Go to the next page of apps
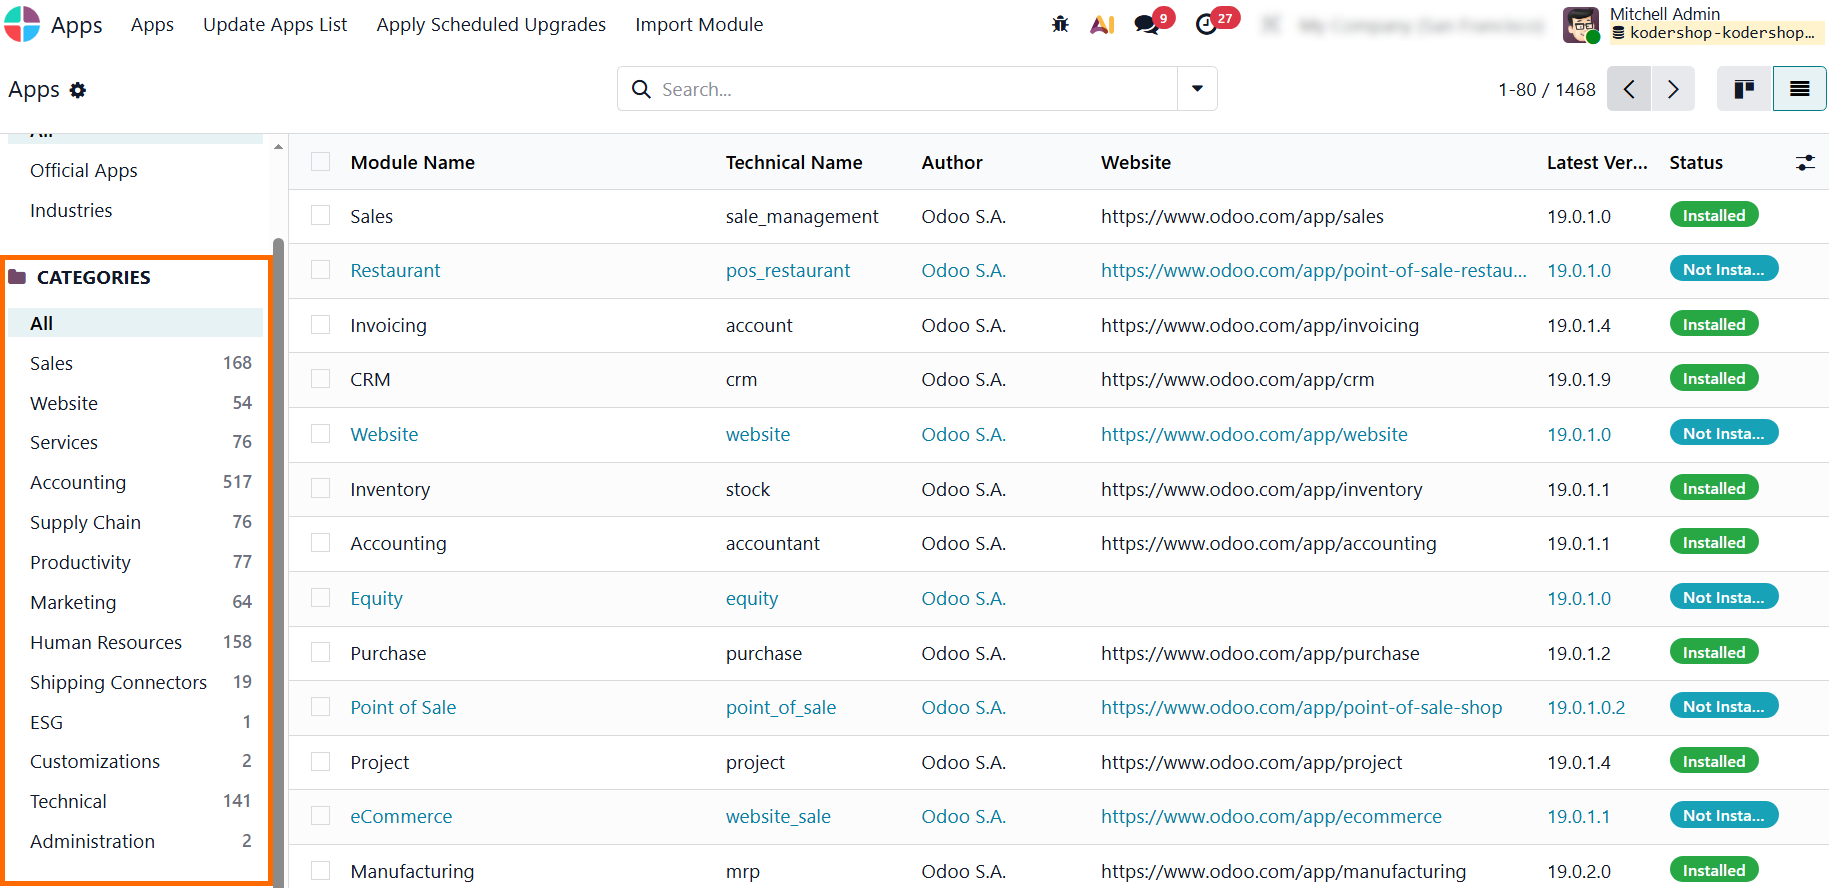1829x888 pixels. (1673, 89)
